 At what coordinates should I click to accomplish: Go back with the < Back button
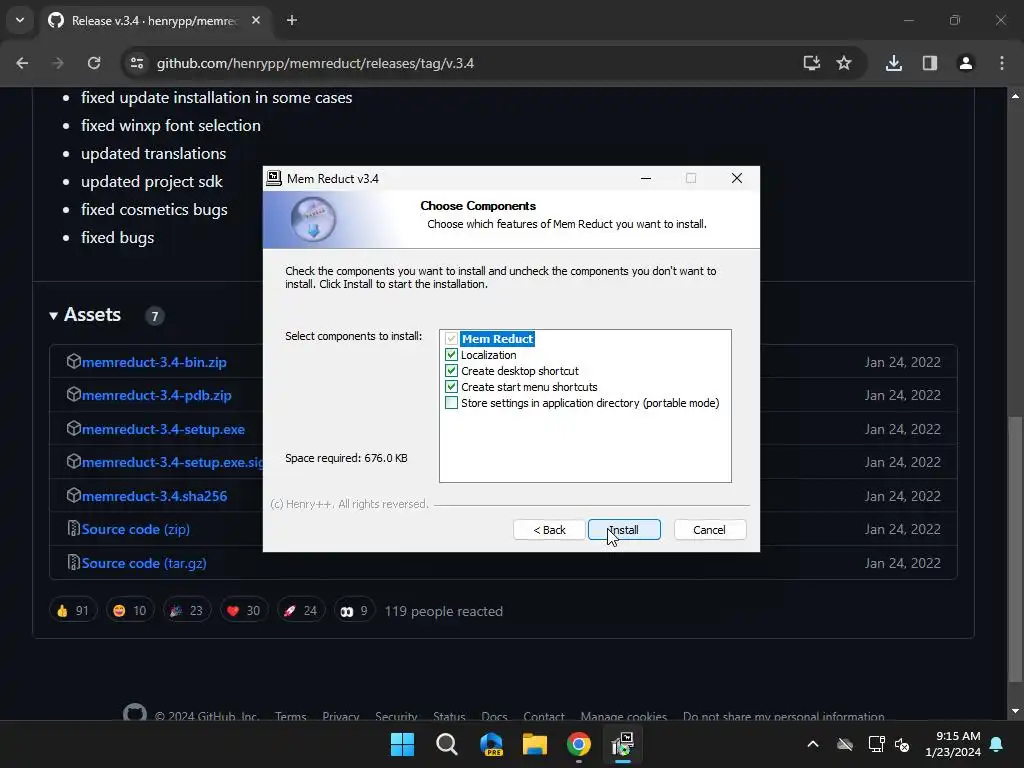coord(549,530)
